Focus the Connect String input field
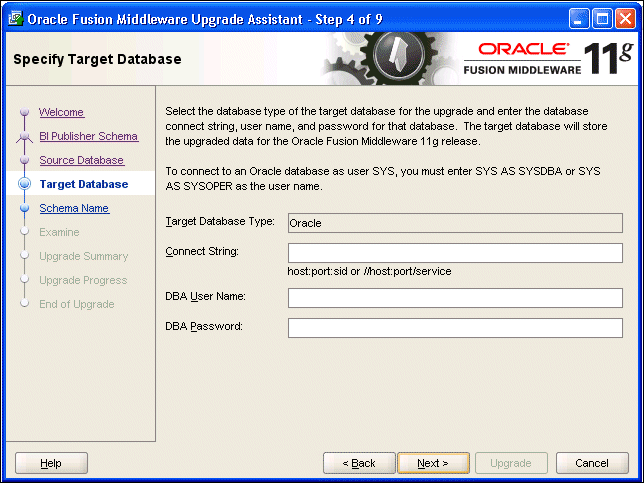Screen dimensions: 644x483 [x=455, y=253]
